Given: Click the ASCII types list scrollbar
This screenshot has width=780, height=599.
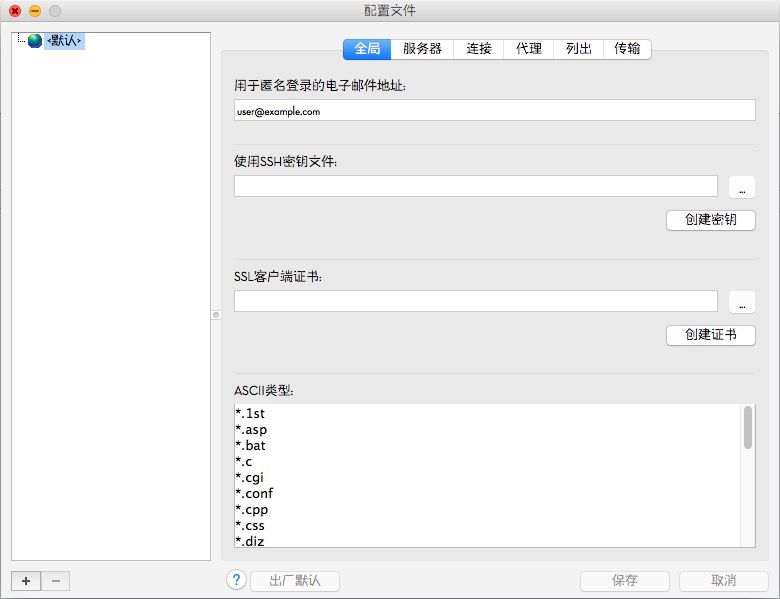Looking at the screenshot, I should click(x=748, y=428).
